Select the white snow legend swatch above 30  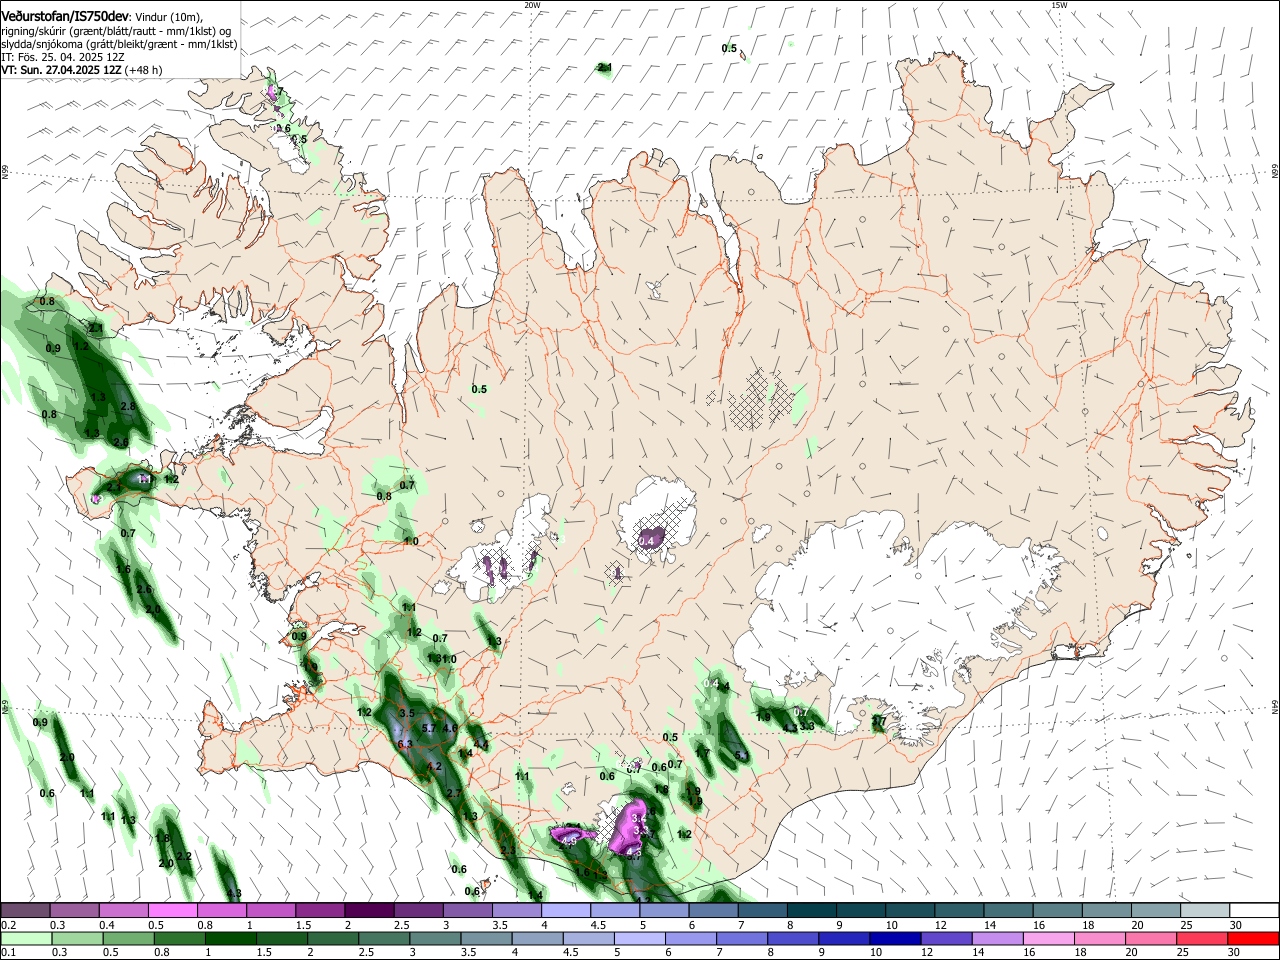coord(1254,911)
